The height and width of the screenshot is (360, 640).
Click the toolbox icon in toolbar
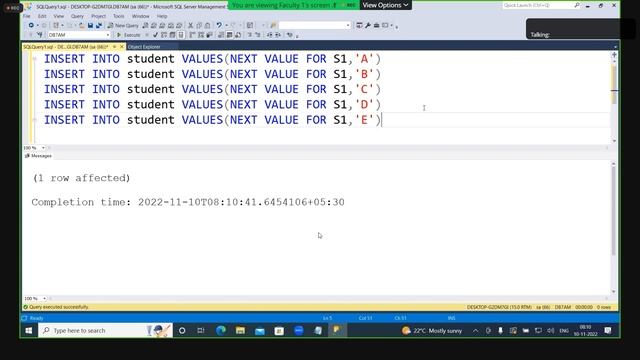tap(376, 25)
